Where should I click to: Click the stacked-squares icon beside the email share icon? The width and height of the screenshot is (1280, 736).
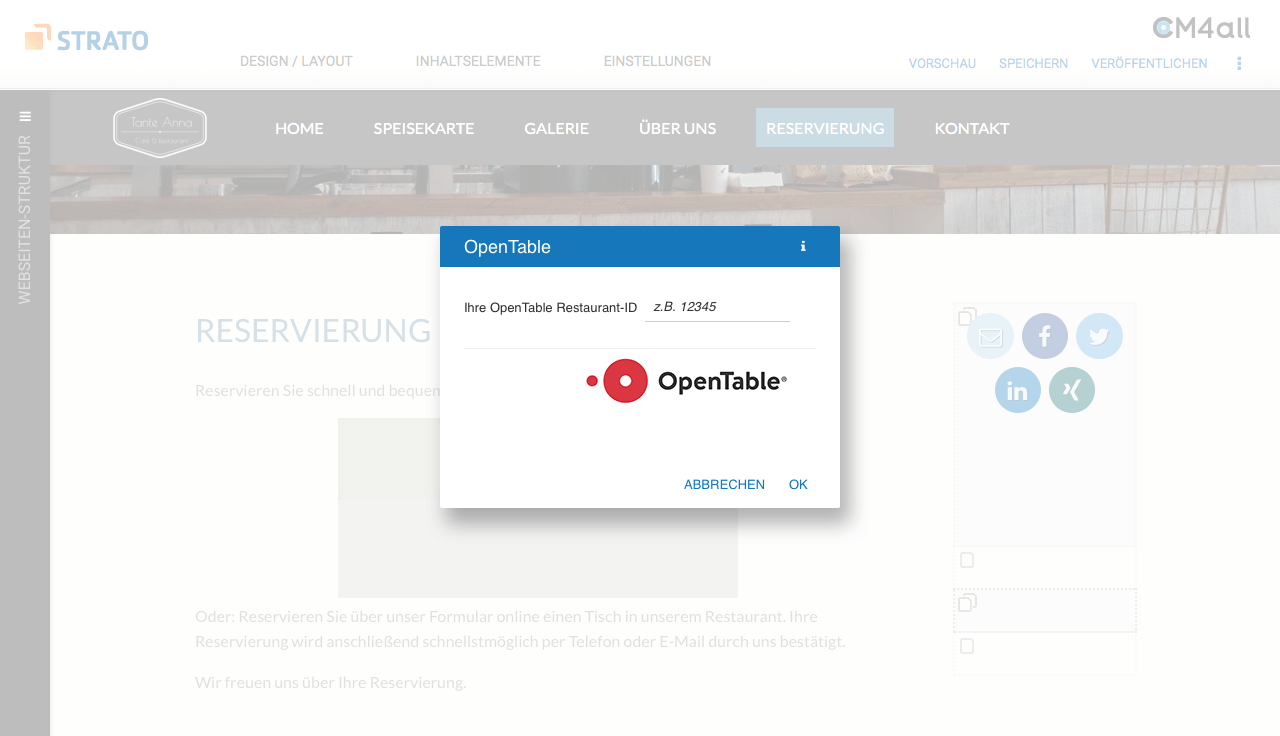(x=967, y=317)
